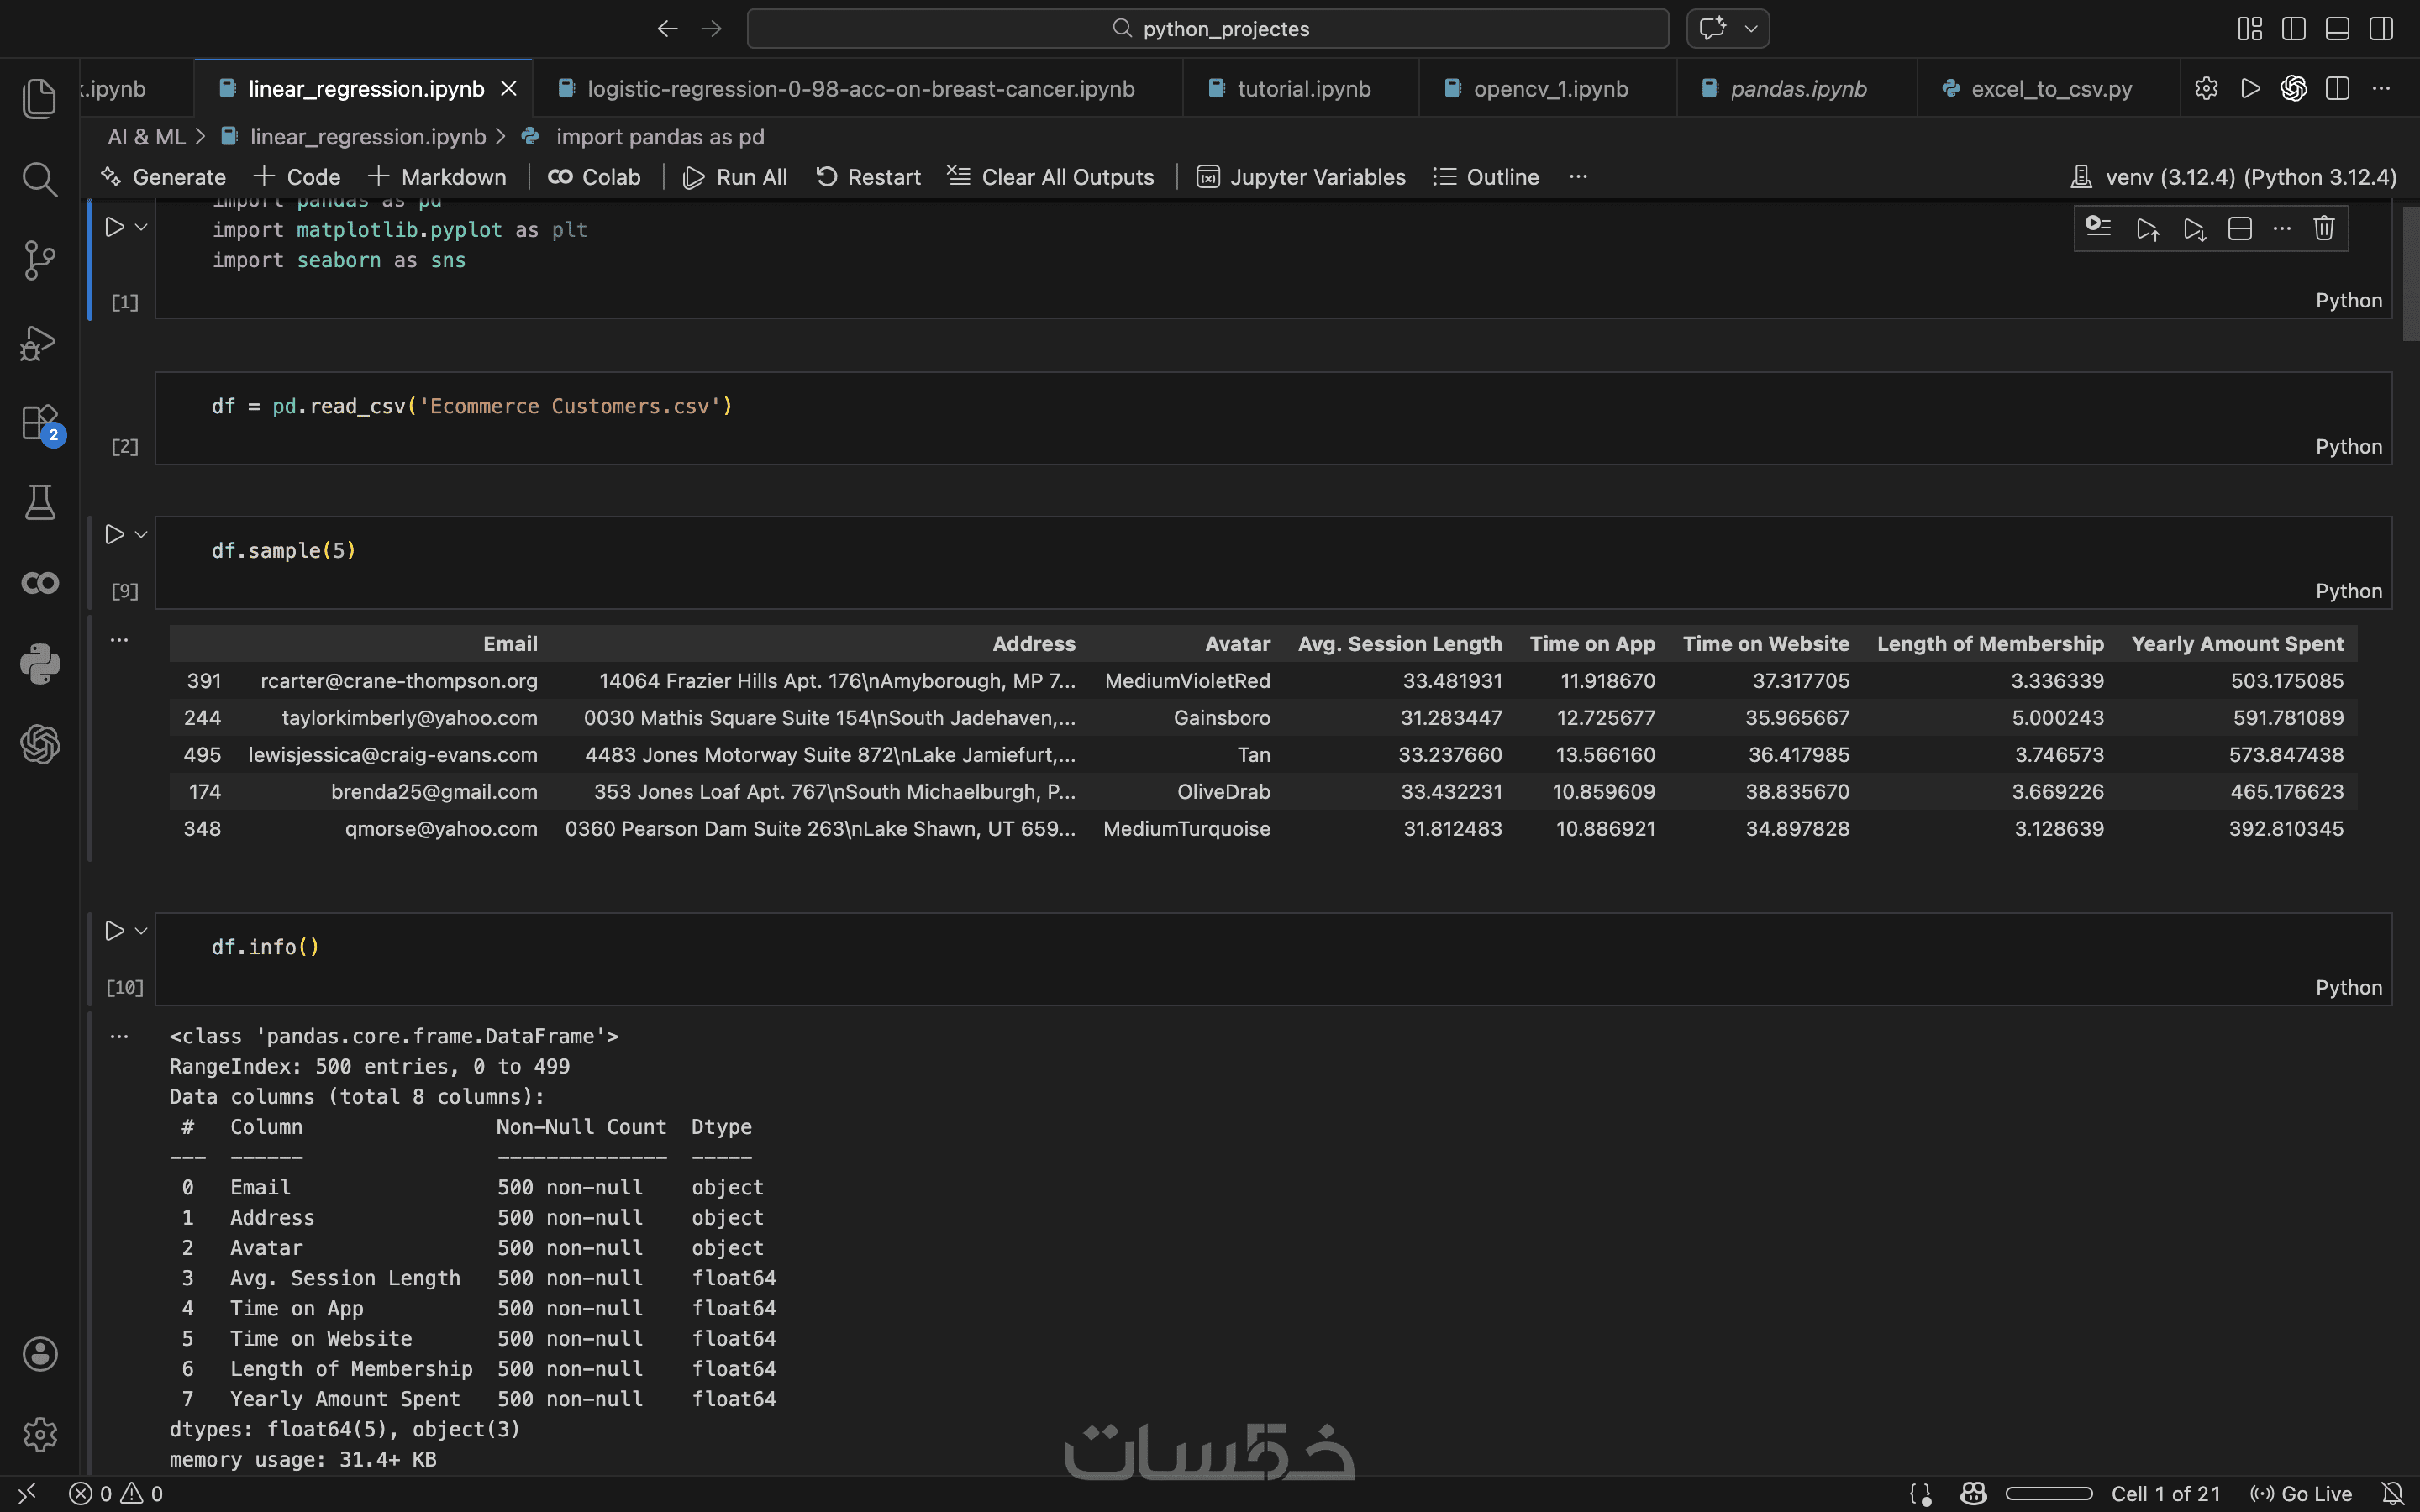Click Run All in notebook toolbar

coord(735,177)
